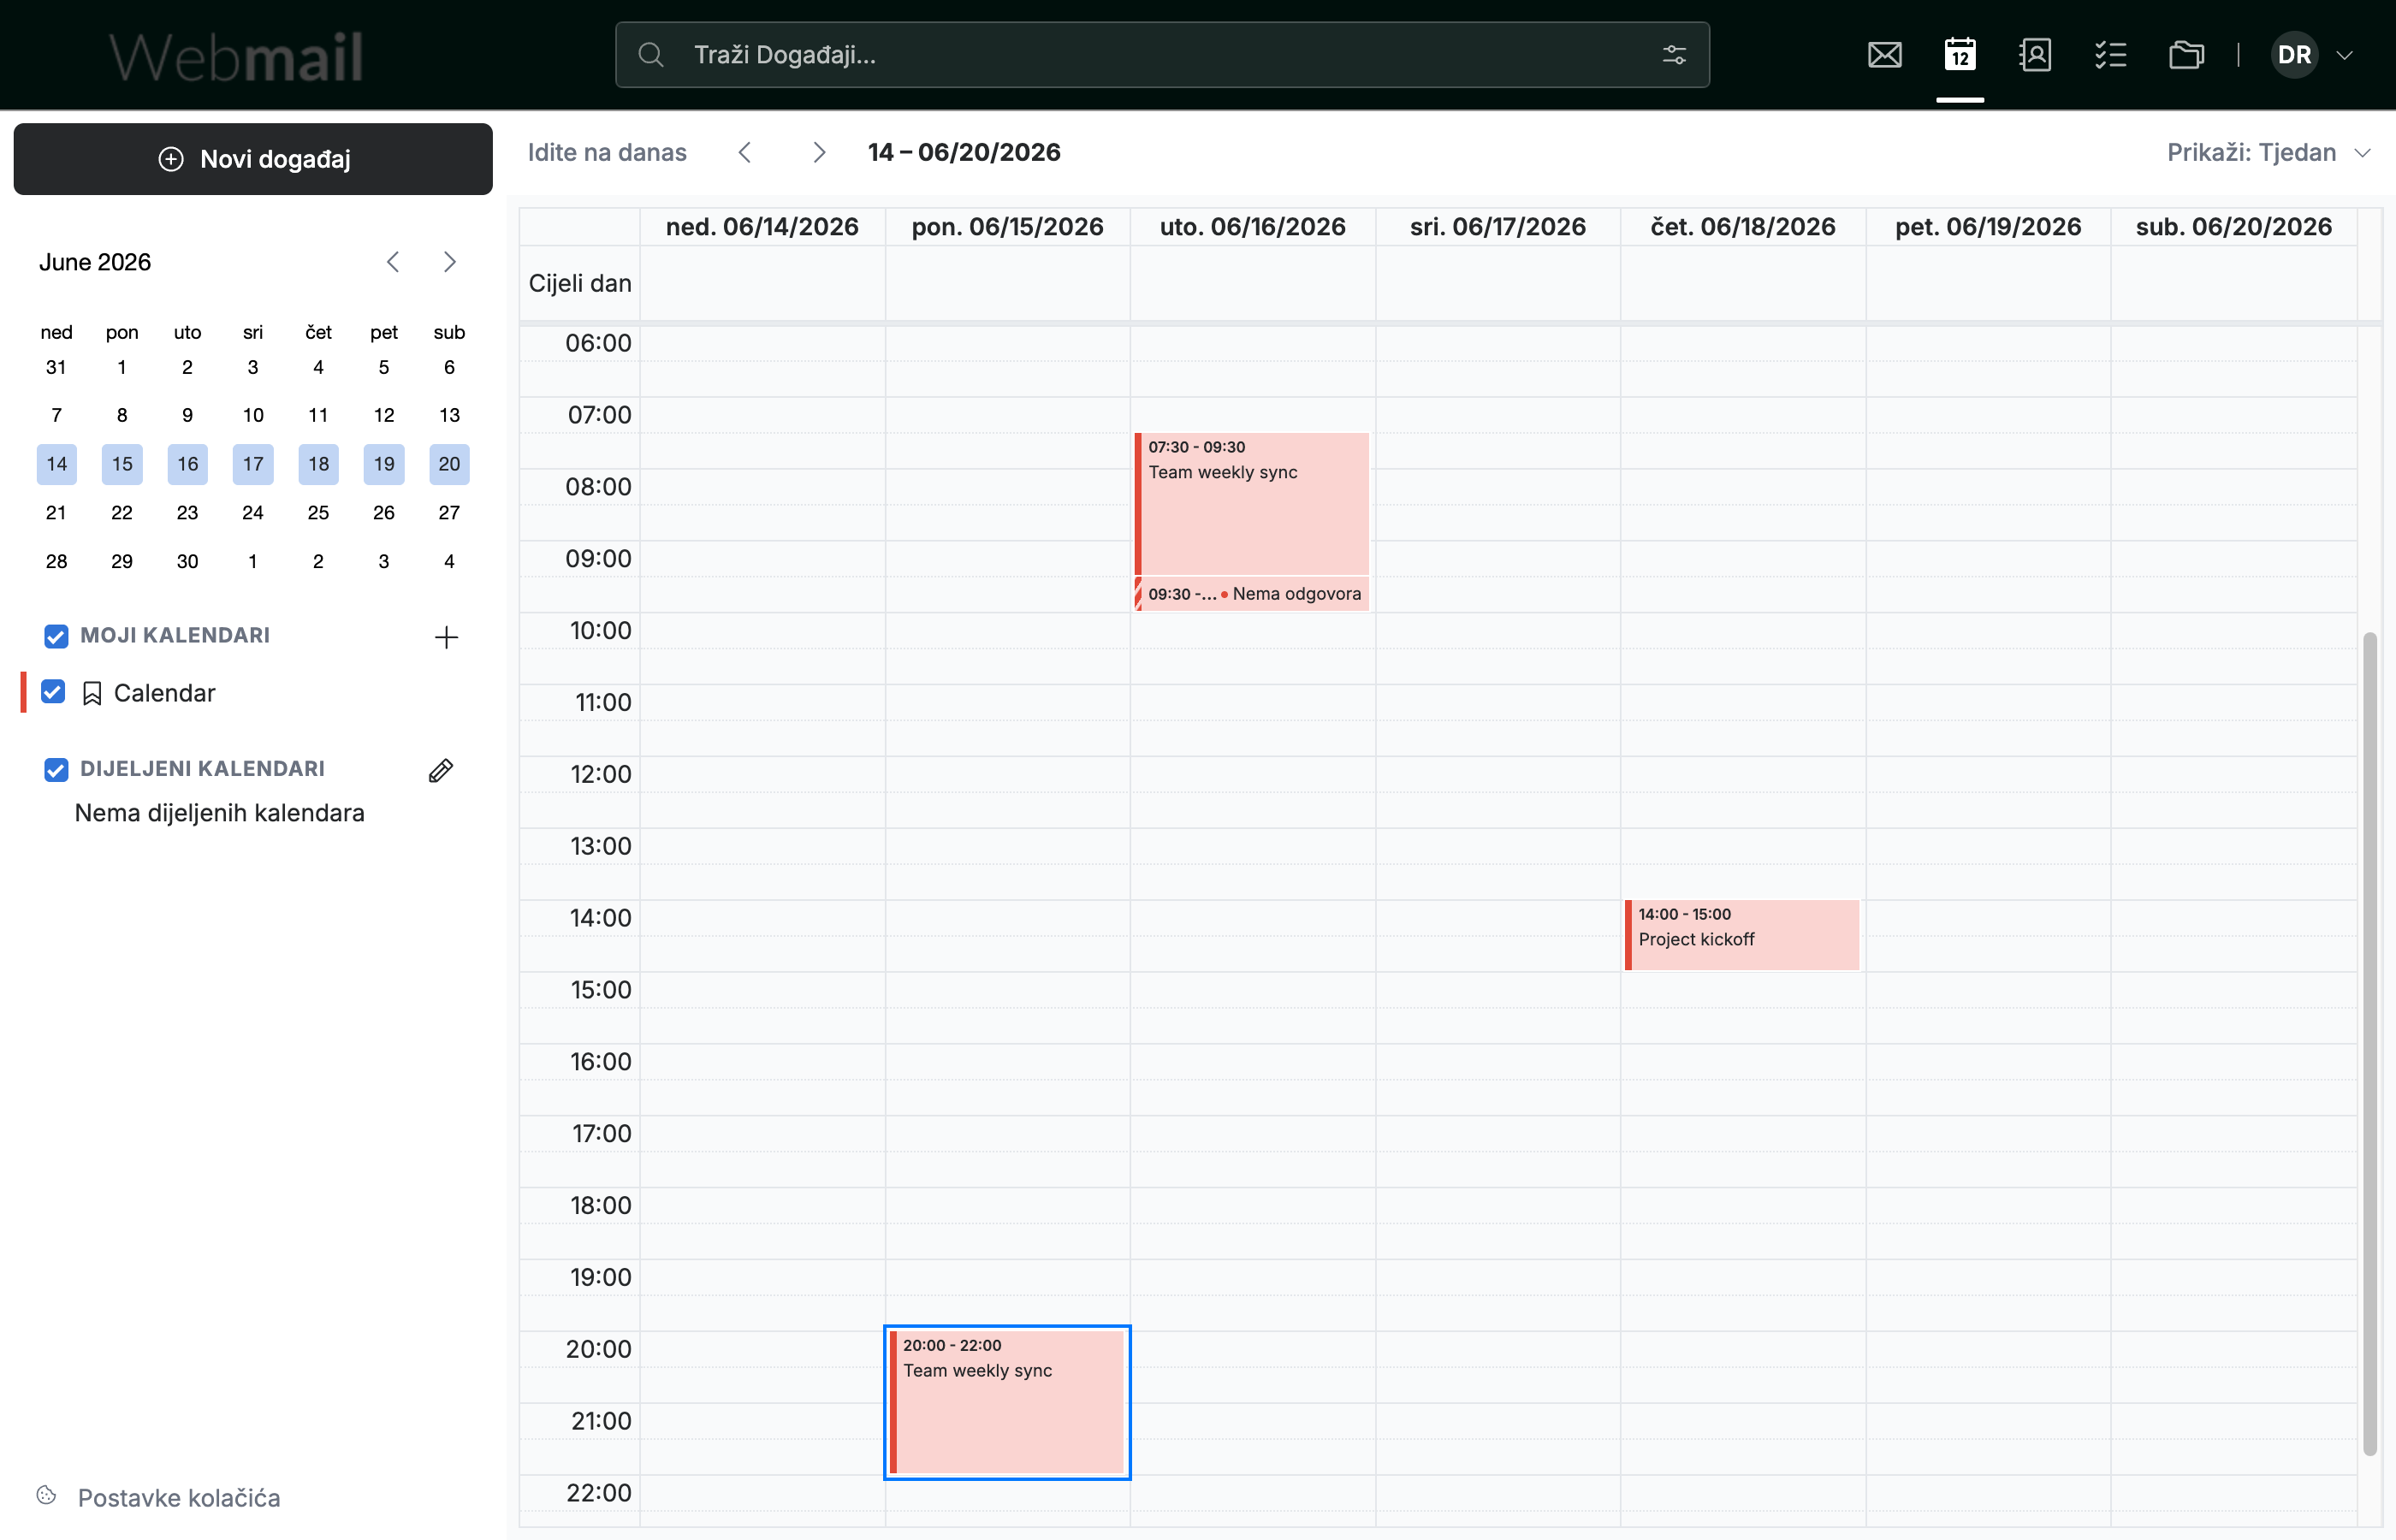The height and width of the screenshot is (1540, 2396).
Task: Open search filter options icon
Action: point(1674,55)
